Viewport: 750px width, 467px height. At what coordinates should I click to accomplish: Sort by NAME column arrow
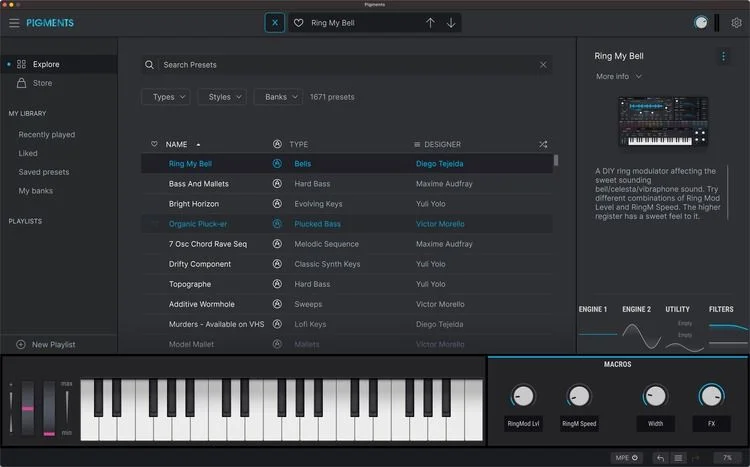tap(199, 145)
